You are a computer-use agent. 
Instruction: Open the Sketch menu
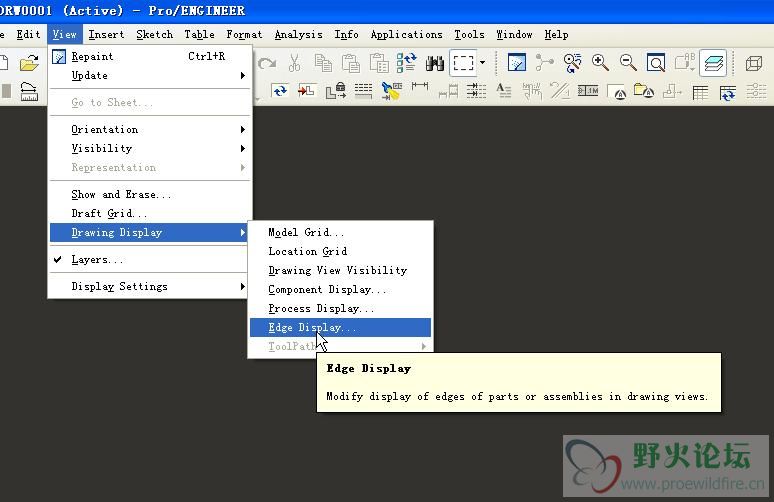(x=155, y=35)
